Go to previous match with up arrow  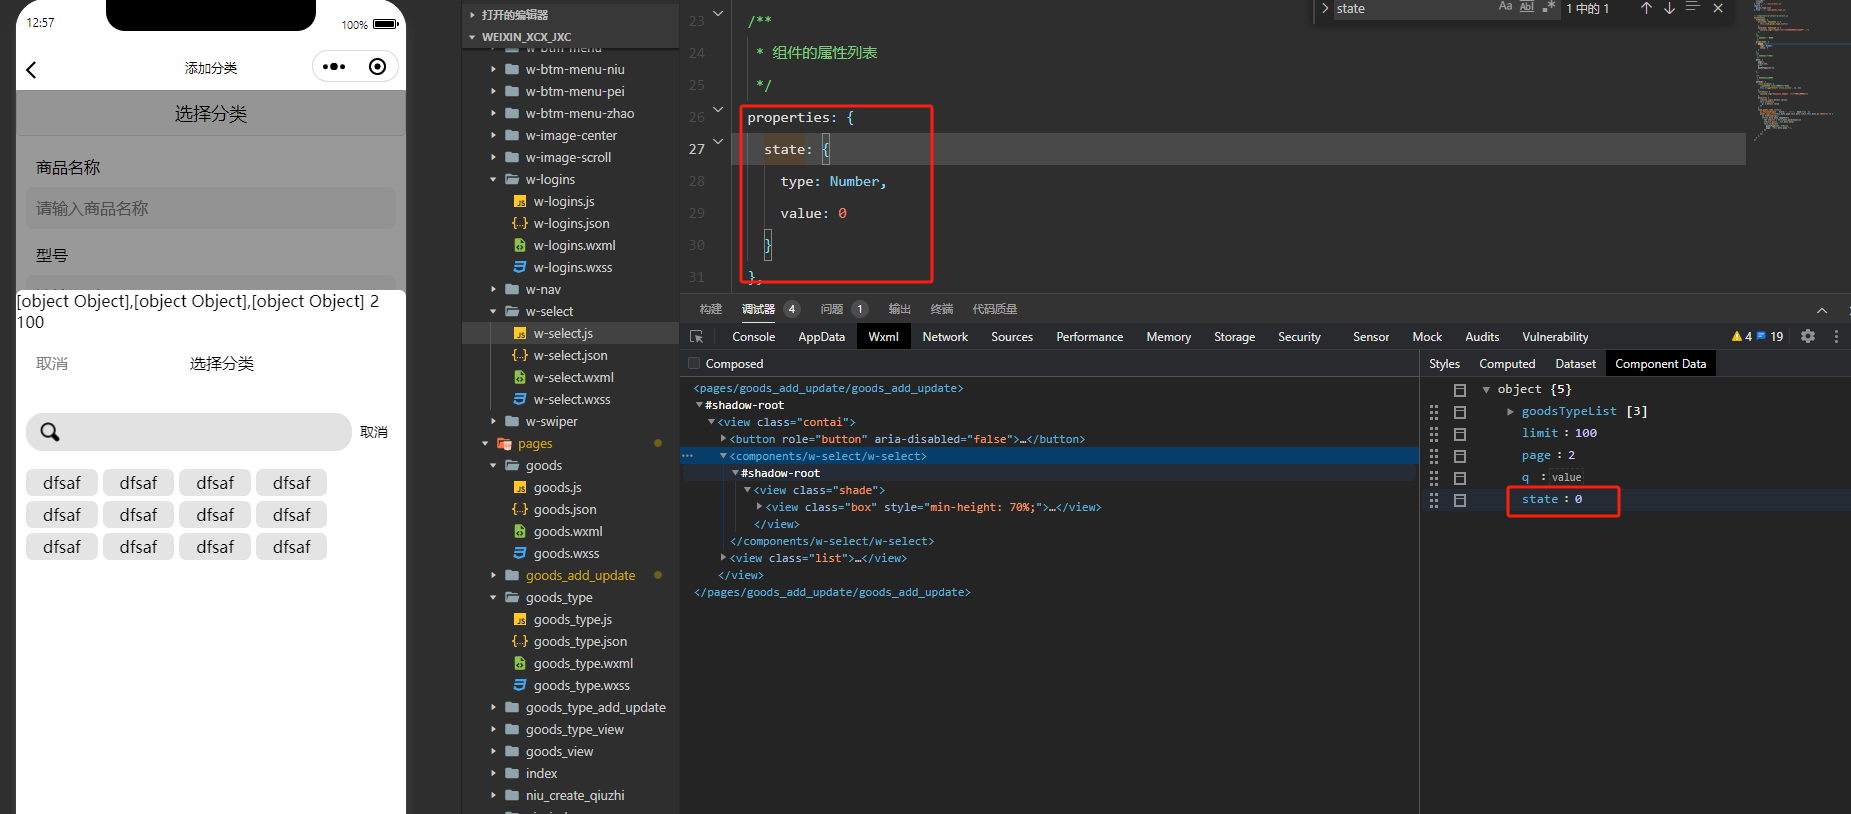click(1646, 8)
